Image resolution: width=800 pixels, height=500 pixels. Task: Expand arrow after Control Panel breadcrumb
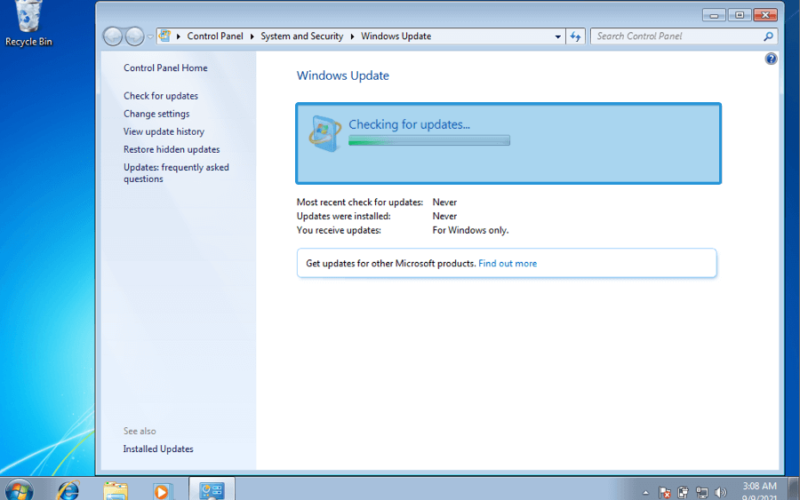252,36
